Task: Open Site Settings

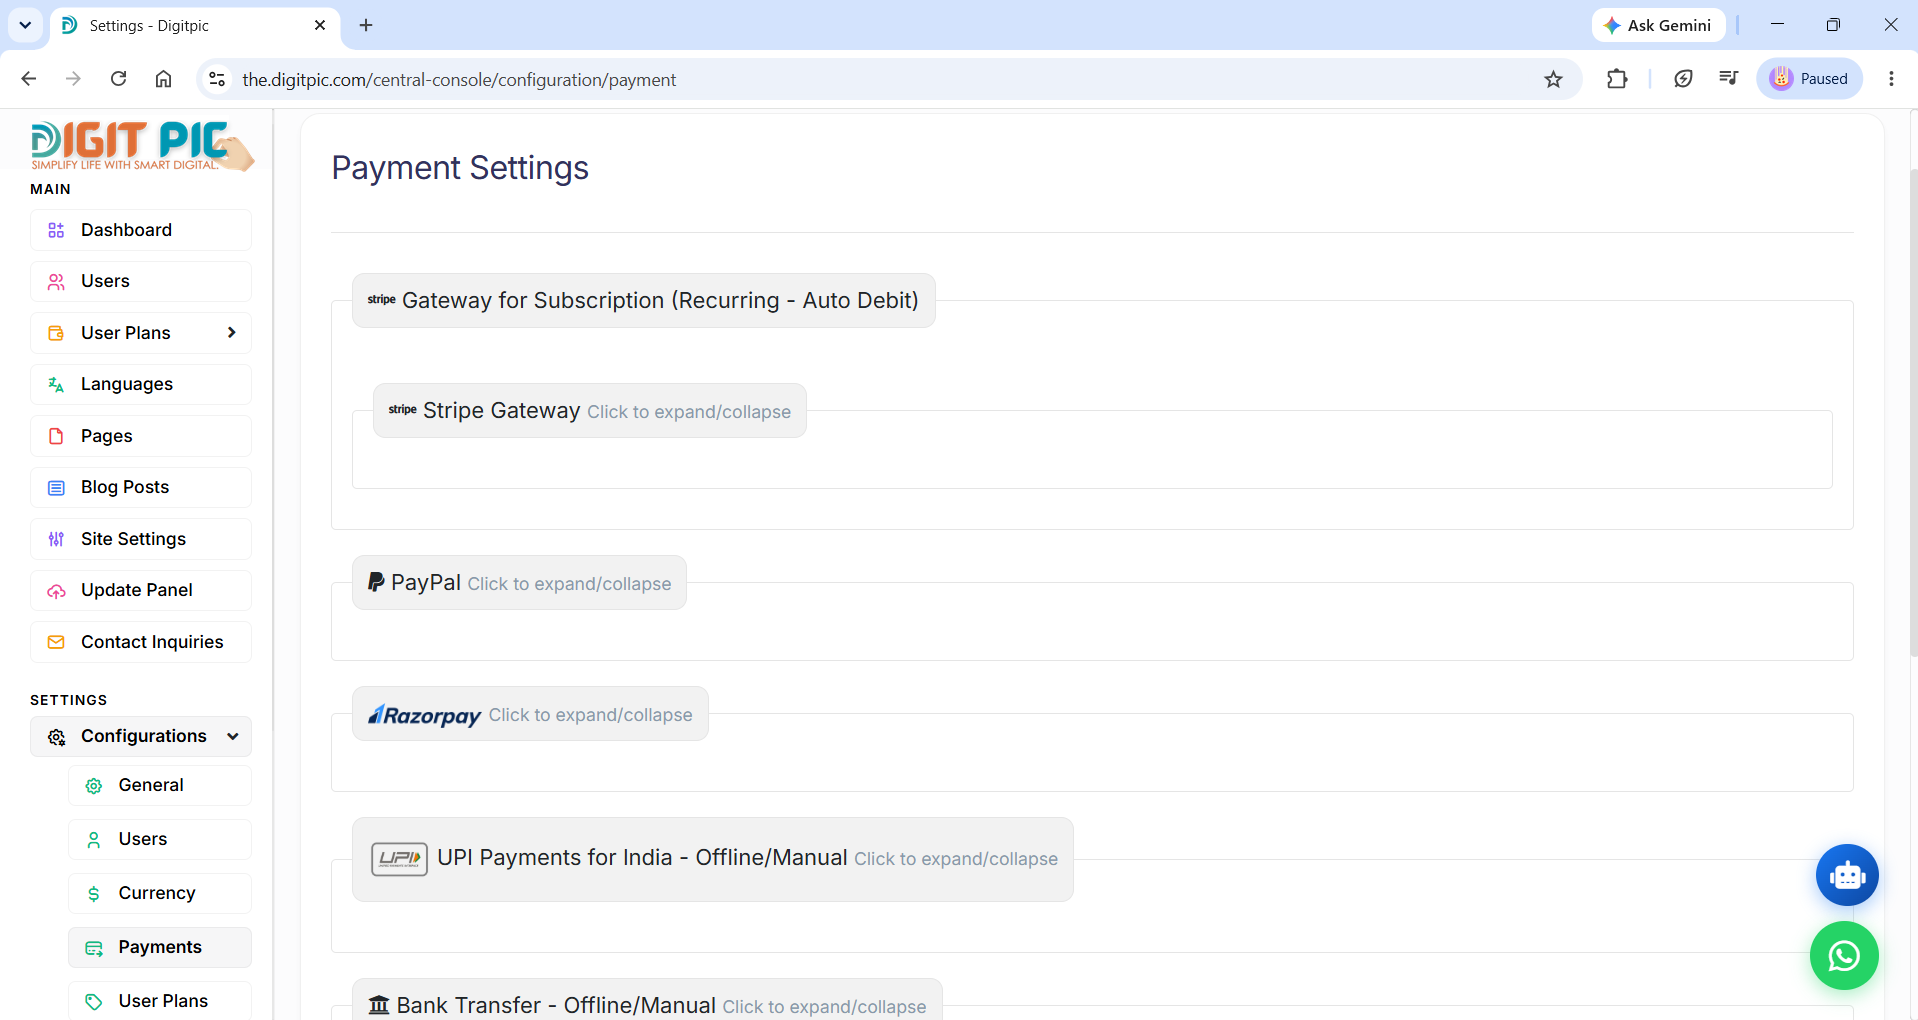Action: (x=141, y=539)
